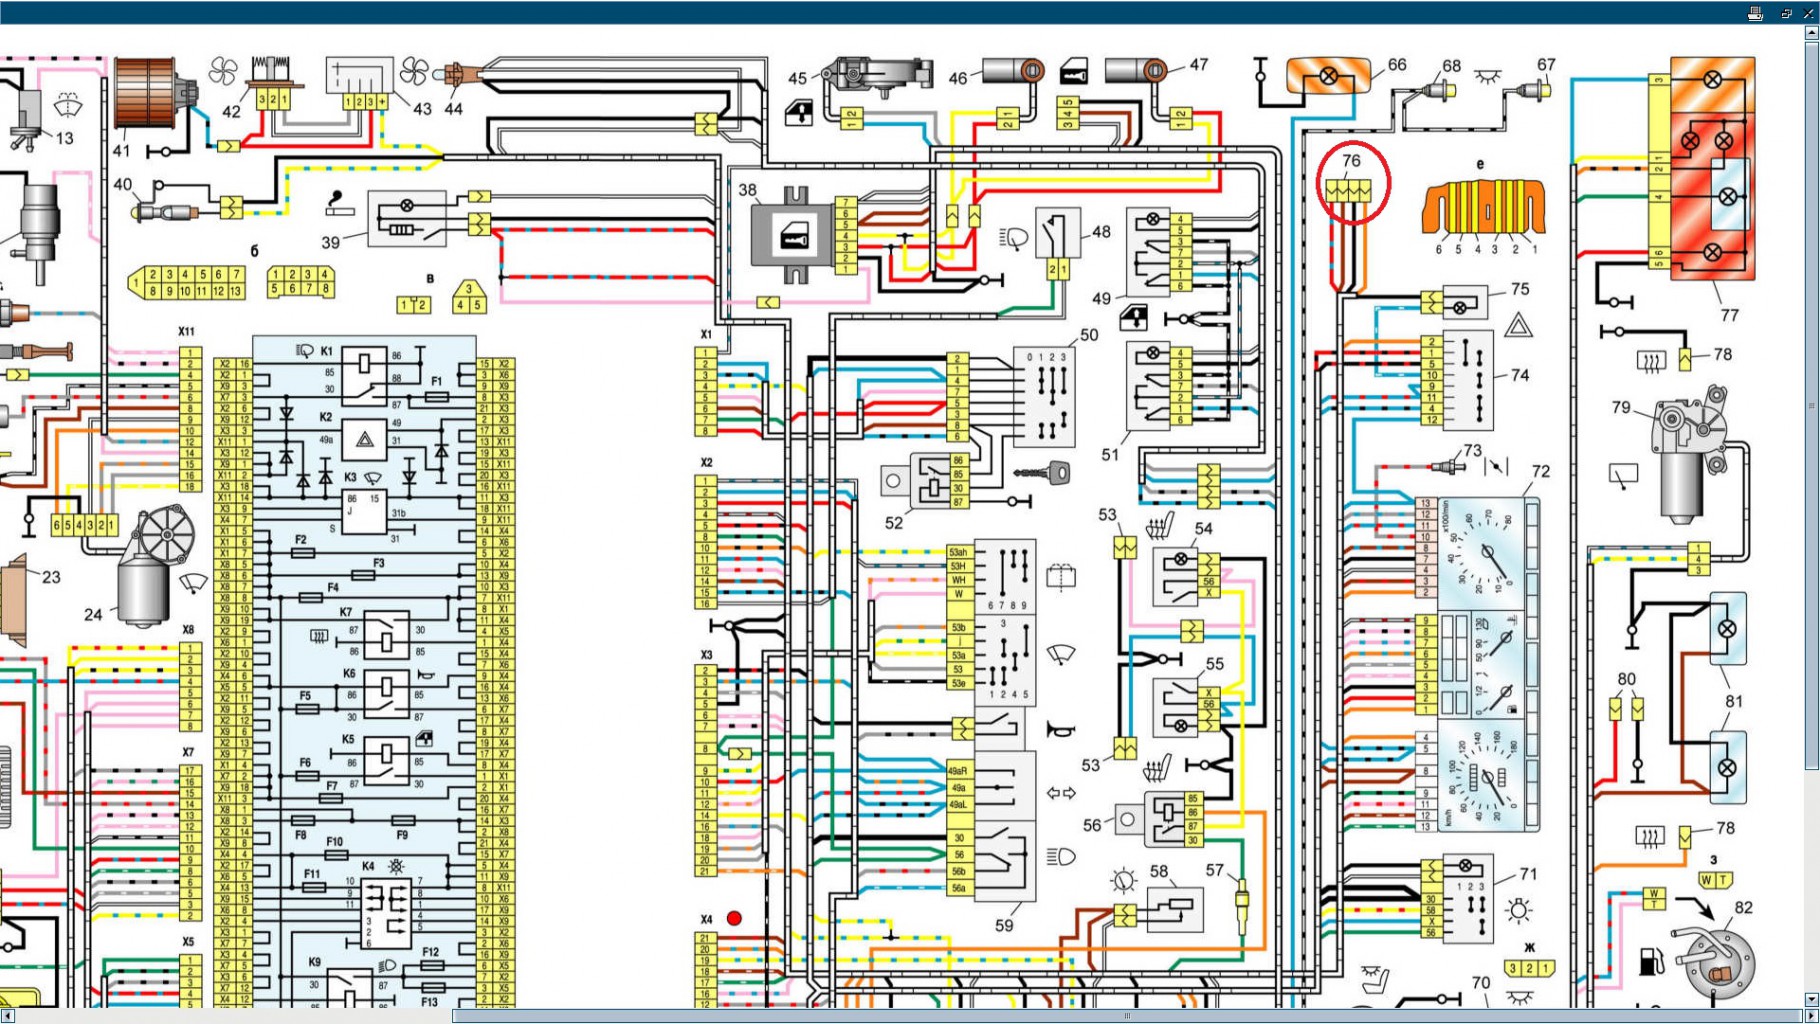The width and height of the screenshot is (1820, 1024).
Task: Close the wiring diagram viewer window
Action: [1808, 13]
